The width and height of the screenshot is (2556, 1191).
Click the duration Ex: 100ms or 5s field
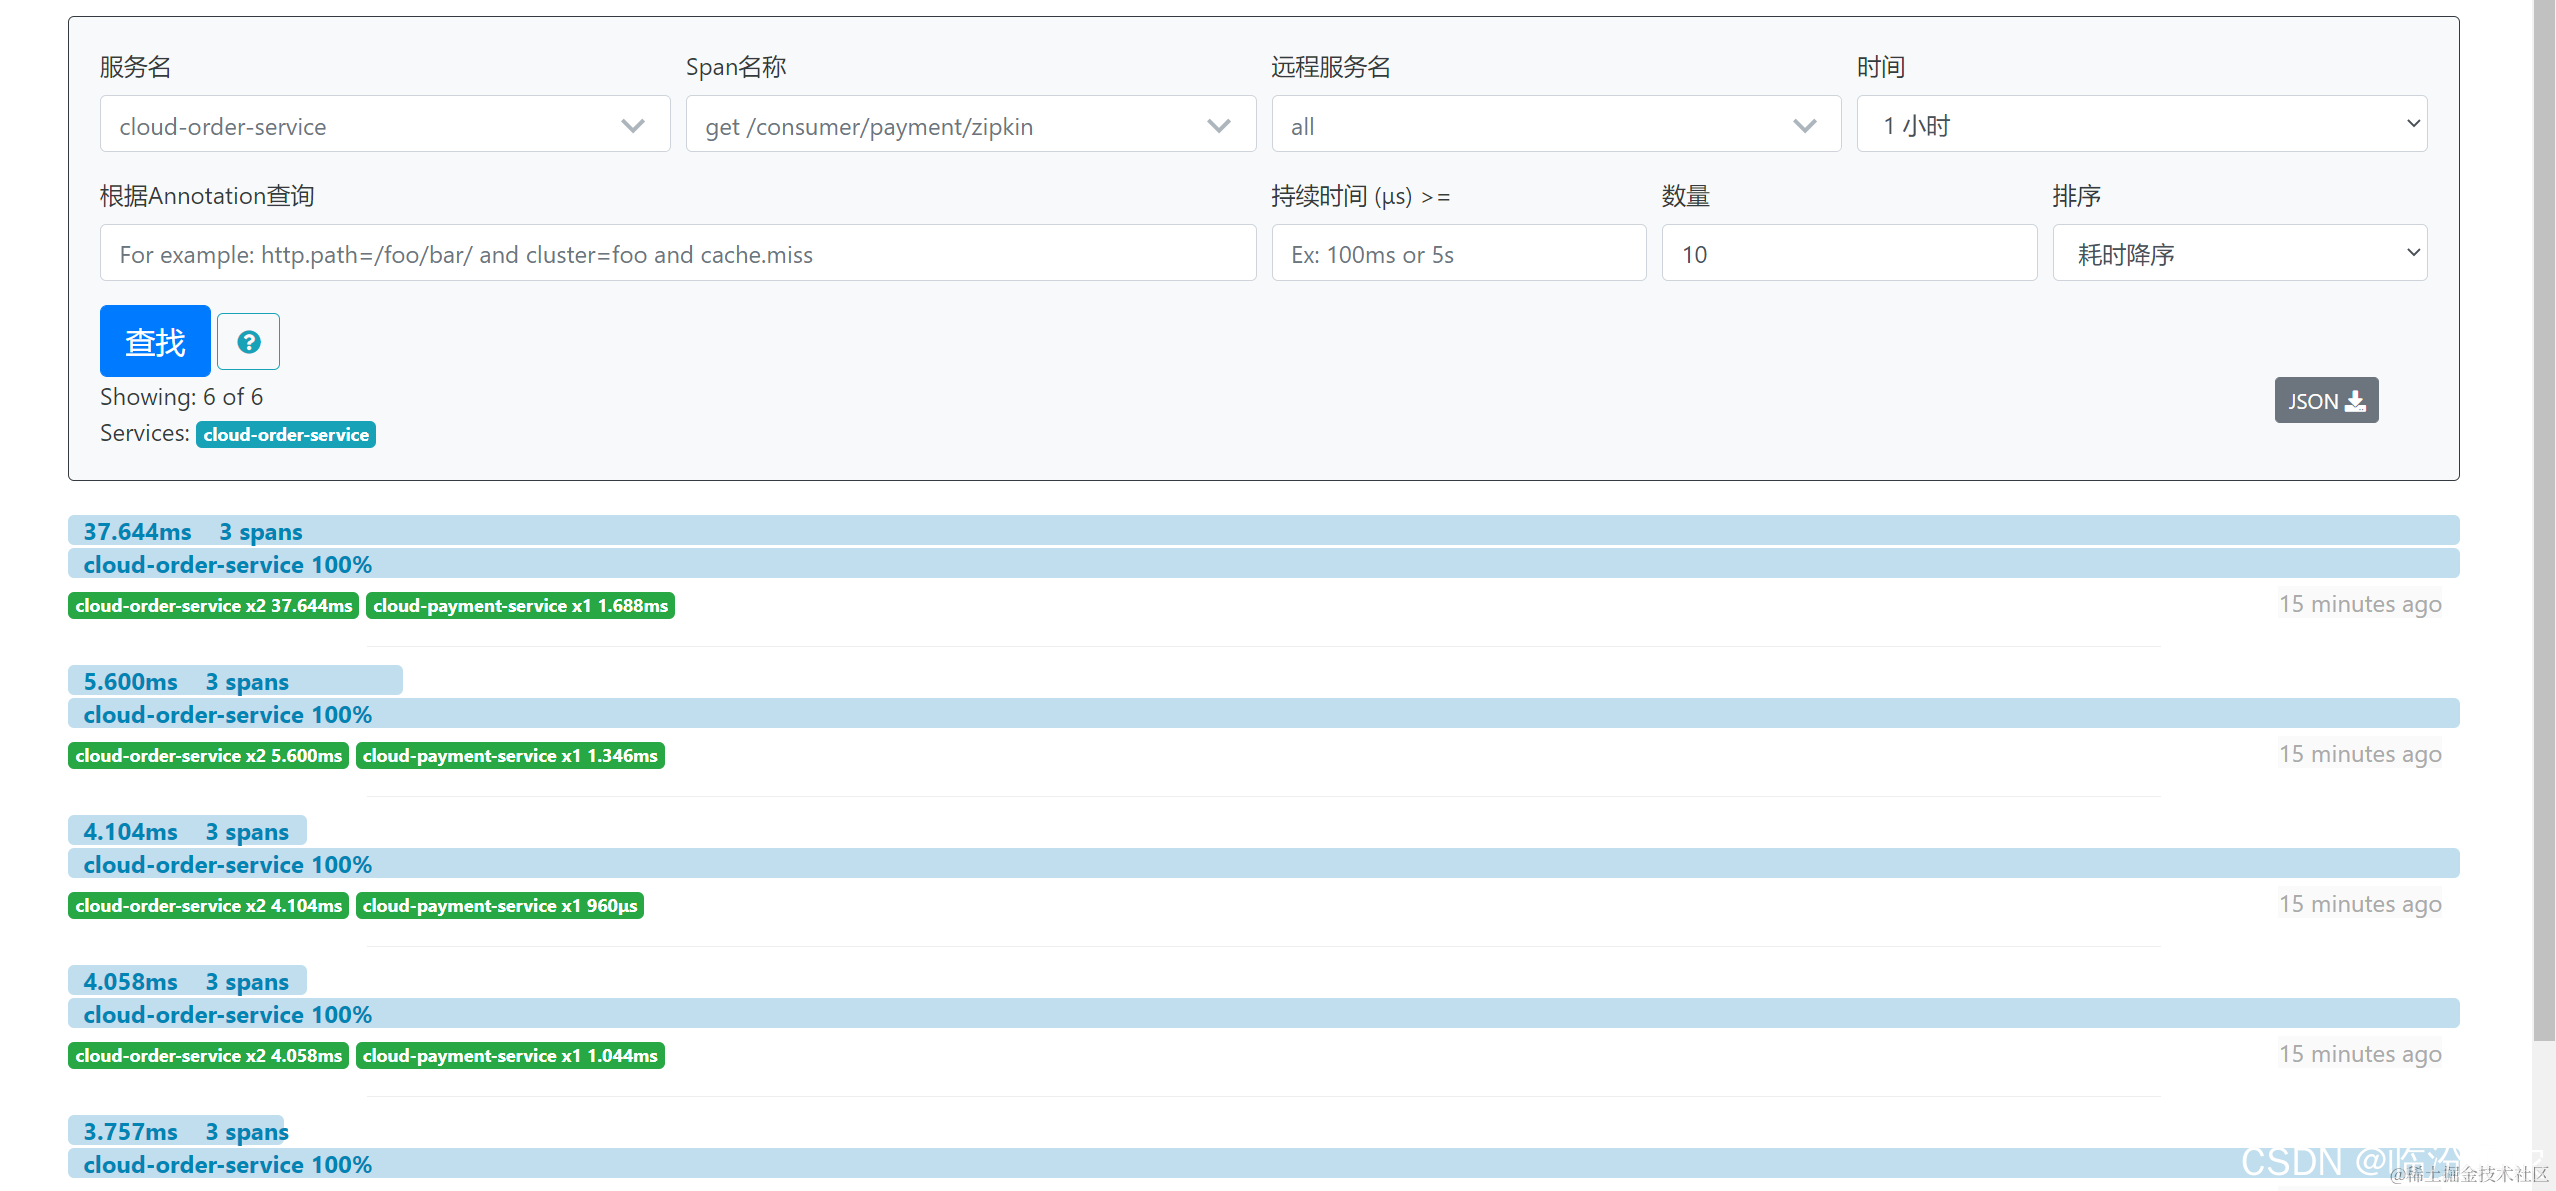(1458, 253)
